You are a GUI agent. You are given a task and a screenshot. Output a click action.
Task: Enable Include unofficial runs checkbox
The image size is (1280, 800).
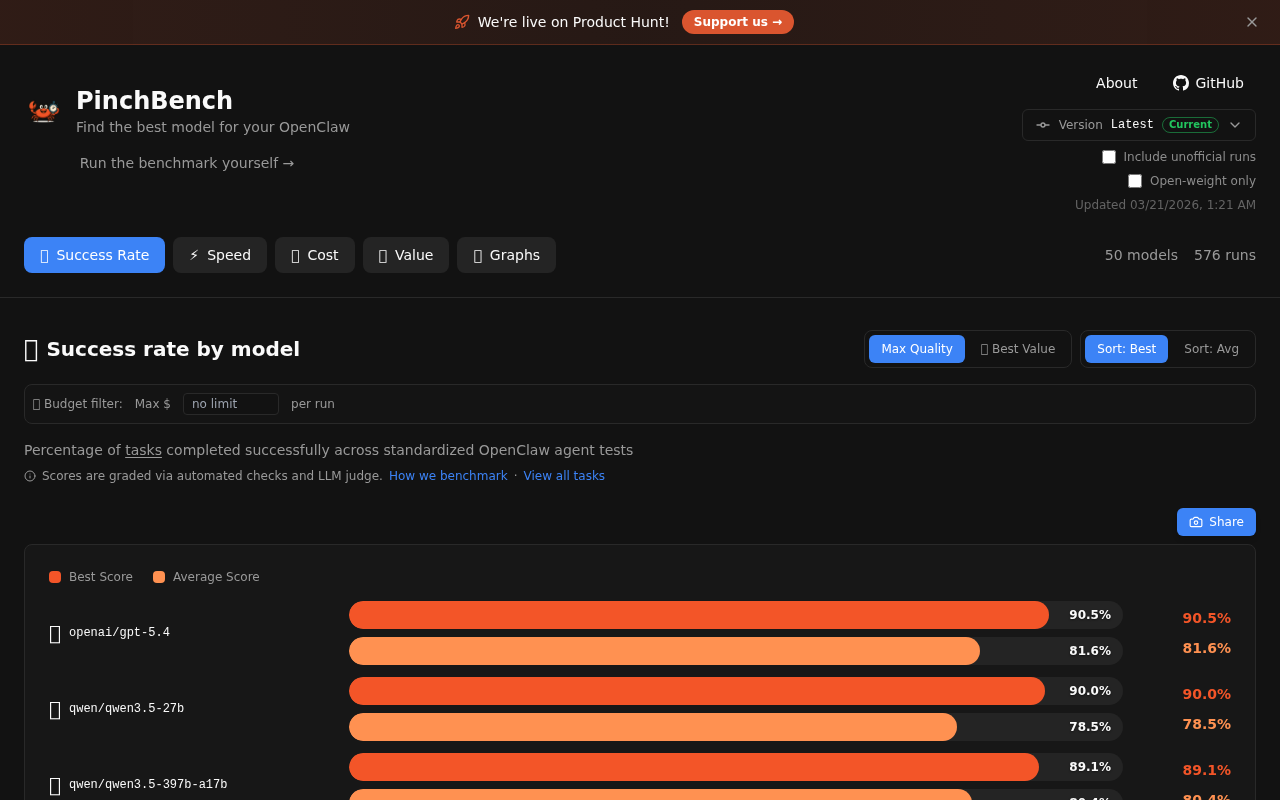point(1109,157)
